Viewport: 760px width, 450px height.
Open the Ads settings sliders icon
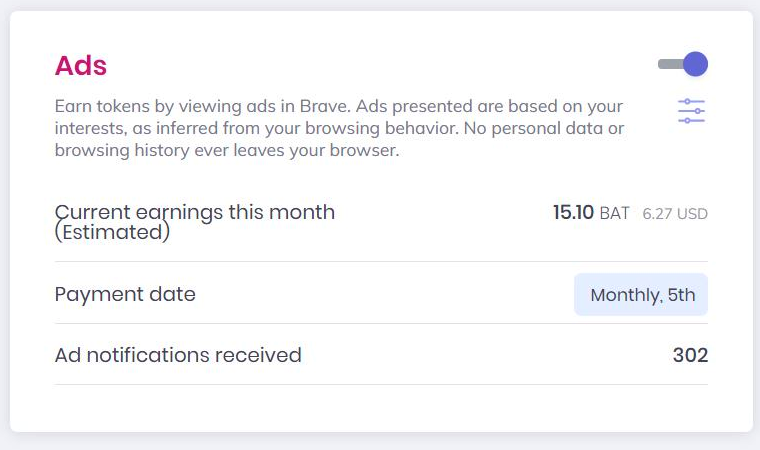point(691,111)
